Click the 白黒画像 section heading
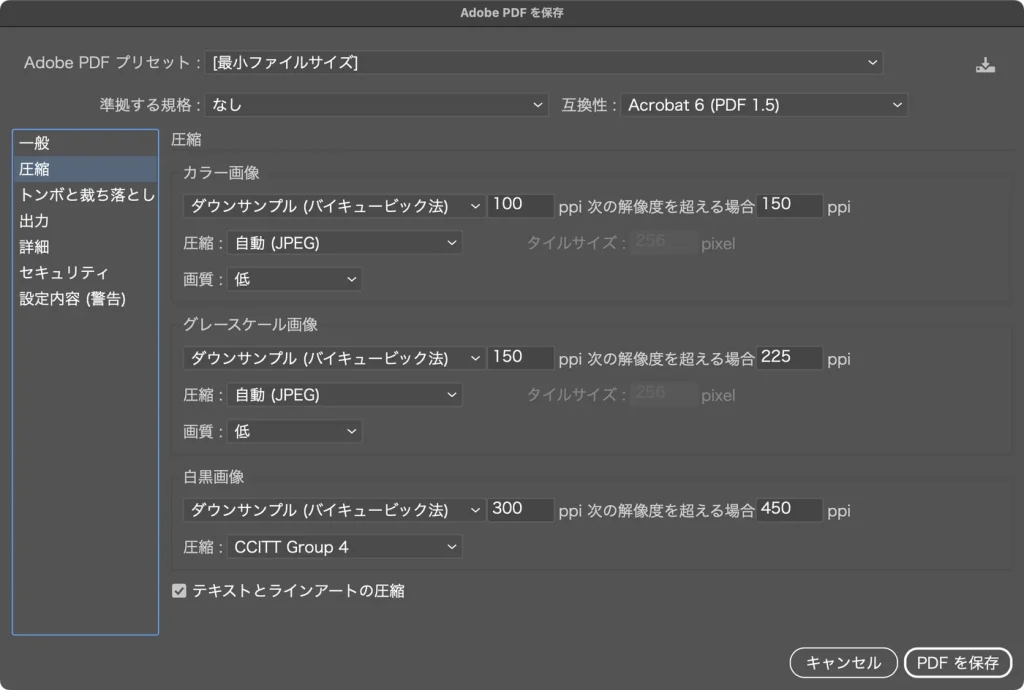1024x690 pixels. tap(214, 477)
